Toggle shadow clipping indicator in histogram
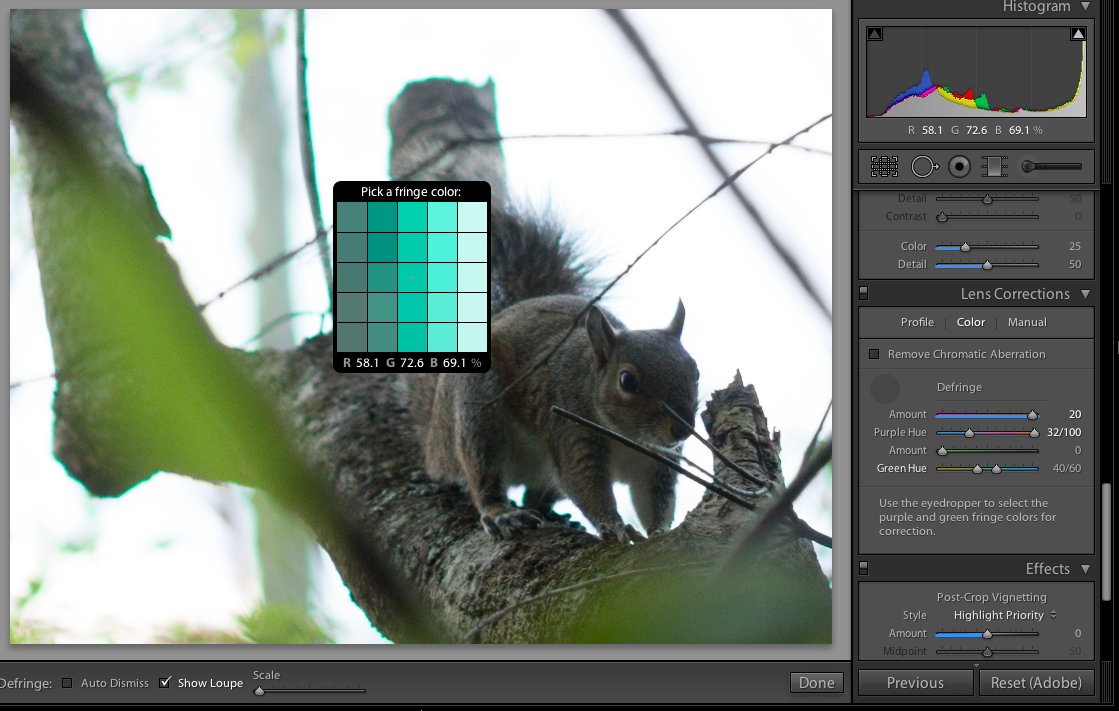The height and width of the screenshot is (711, 1119). pyautogui.click(x=875, y=34)
